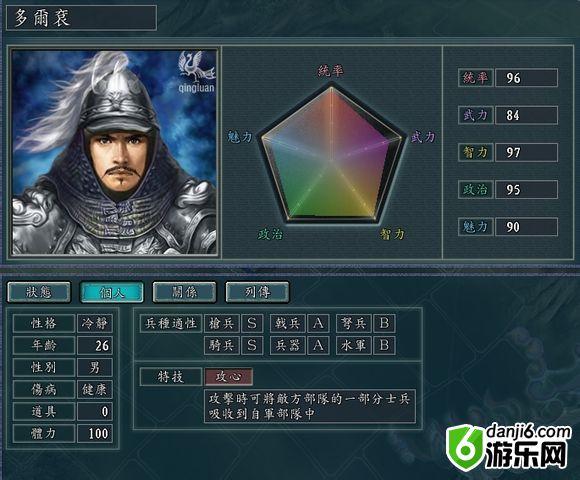Select the 統率 stat value 96
The image size is (580, 480).
click(x=526, y=78)
